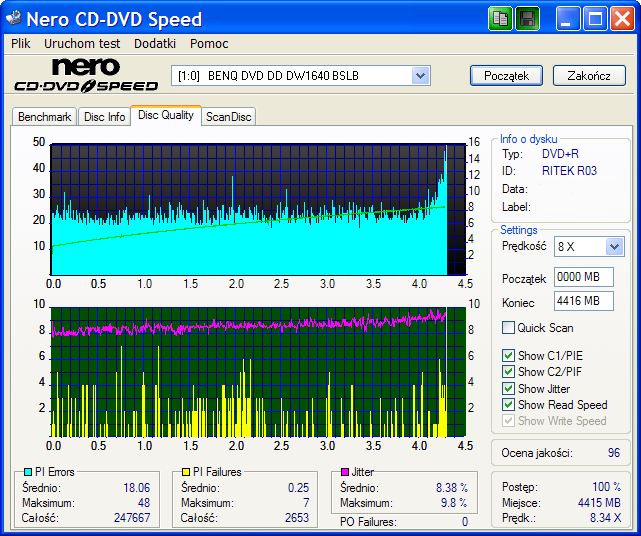Click the Zakończ button
This screenshot has width=641, height=536.
pyautogui.click(x=589, y=76)
